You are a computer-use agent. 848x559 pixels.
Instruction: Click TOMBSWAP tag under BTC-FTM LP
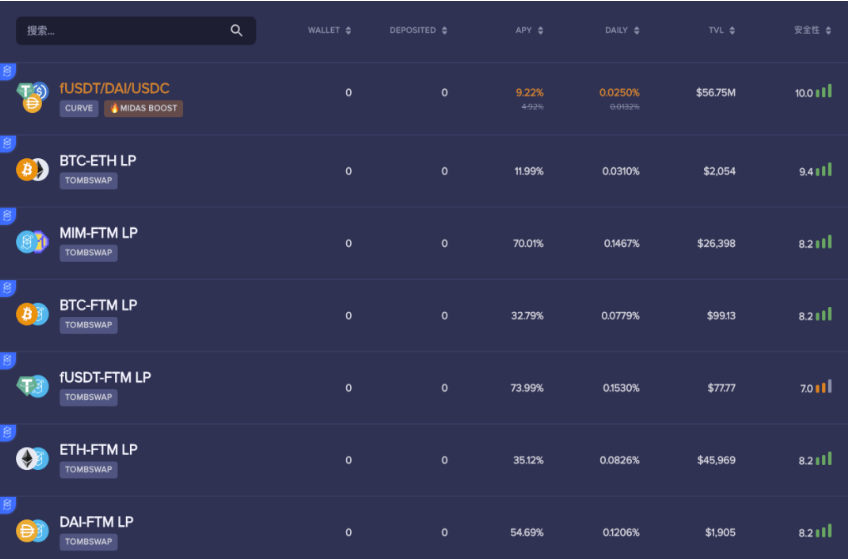(x=89, y=325)
